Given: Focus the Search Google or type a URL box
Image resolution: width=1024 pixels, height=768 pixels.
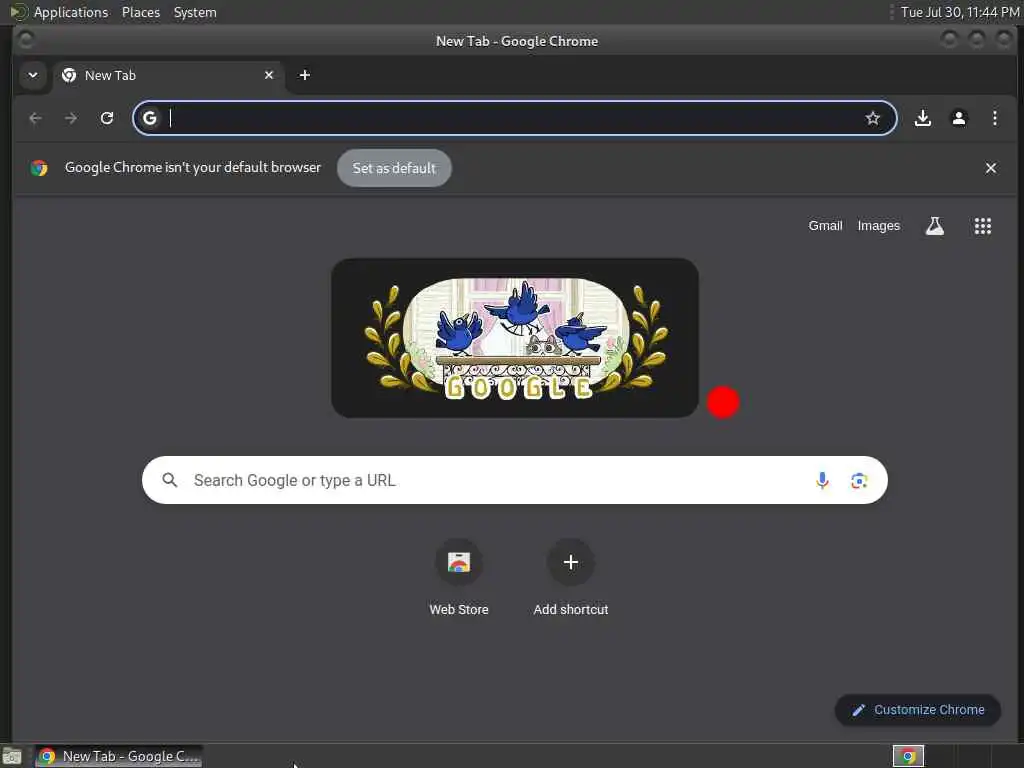Looking at the screenshot, I should click(515, 480).
